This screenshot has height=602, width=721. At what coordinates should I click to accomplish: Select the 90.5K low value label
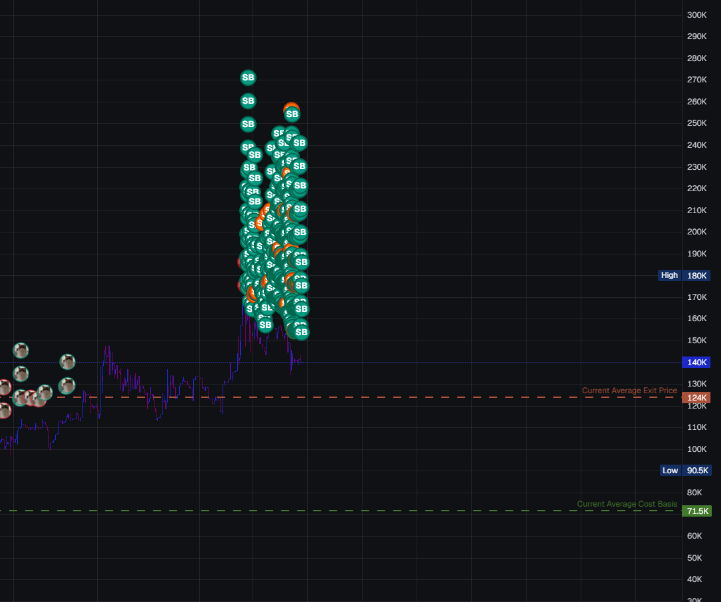point(697,470)
